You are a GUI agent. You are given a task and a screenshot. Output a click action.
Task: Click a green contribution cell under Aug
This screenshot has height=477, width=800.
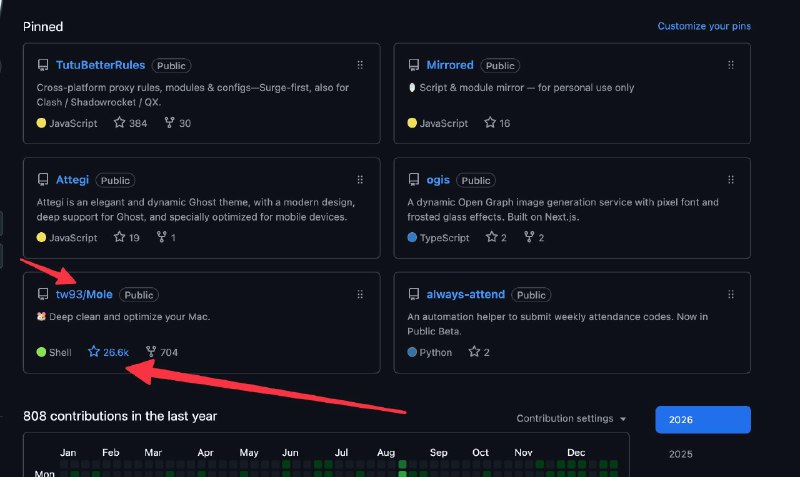tap(402, 464)
